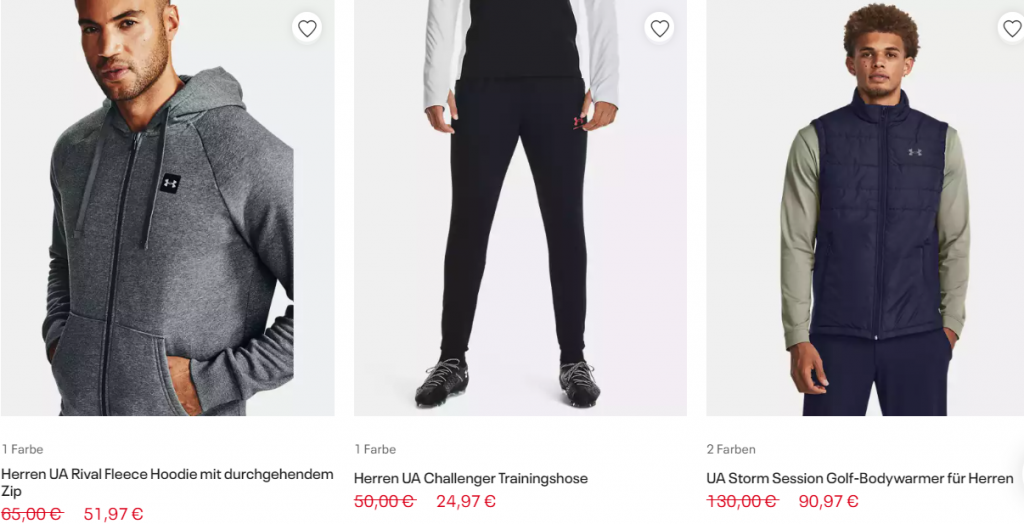1024x524 pixels.
Task: Click the 51,97 € sale price
Action: click(x=113, y=514)
